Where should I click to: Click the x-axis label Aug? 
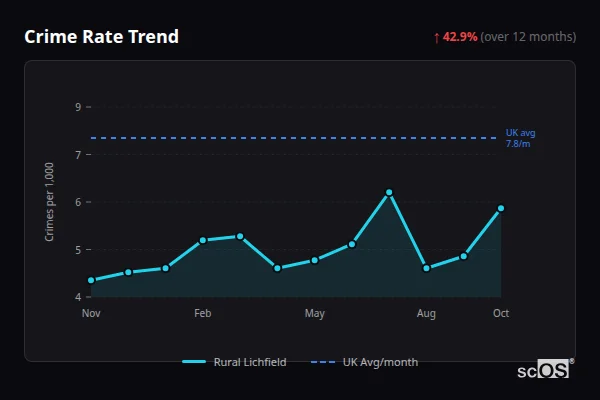426,313
